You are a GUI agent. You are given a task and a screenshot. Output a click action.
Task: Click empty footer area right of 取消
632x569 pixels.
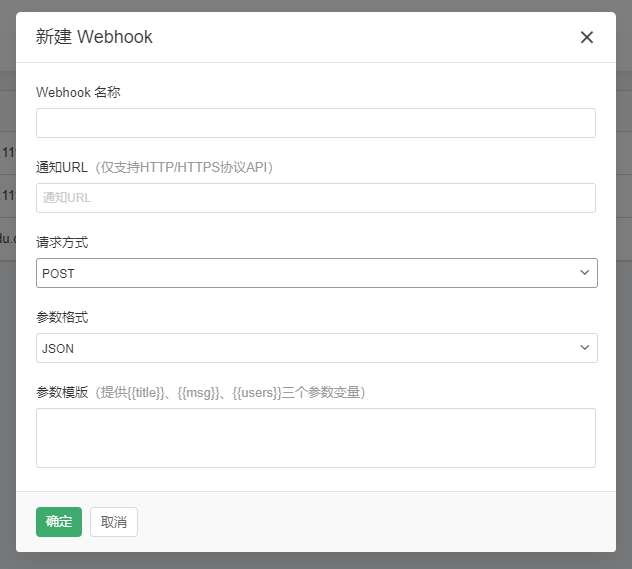[380, 522]
